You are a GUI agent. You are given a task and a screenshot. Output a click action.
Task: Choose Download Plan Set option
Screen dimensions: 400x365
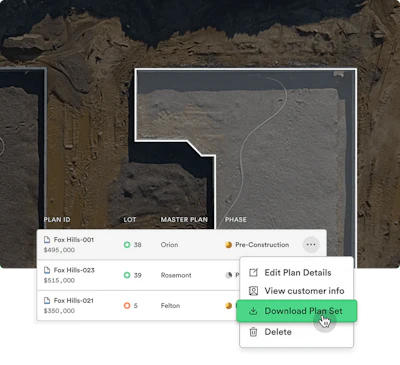(x=297, y=311)
